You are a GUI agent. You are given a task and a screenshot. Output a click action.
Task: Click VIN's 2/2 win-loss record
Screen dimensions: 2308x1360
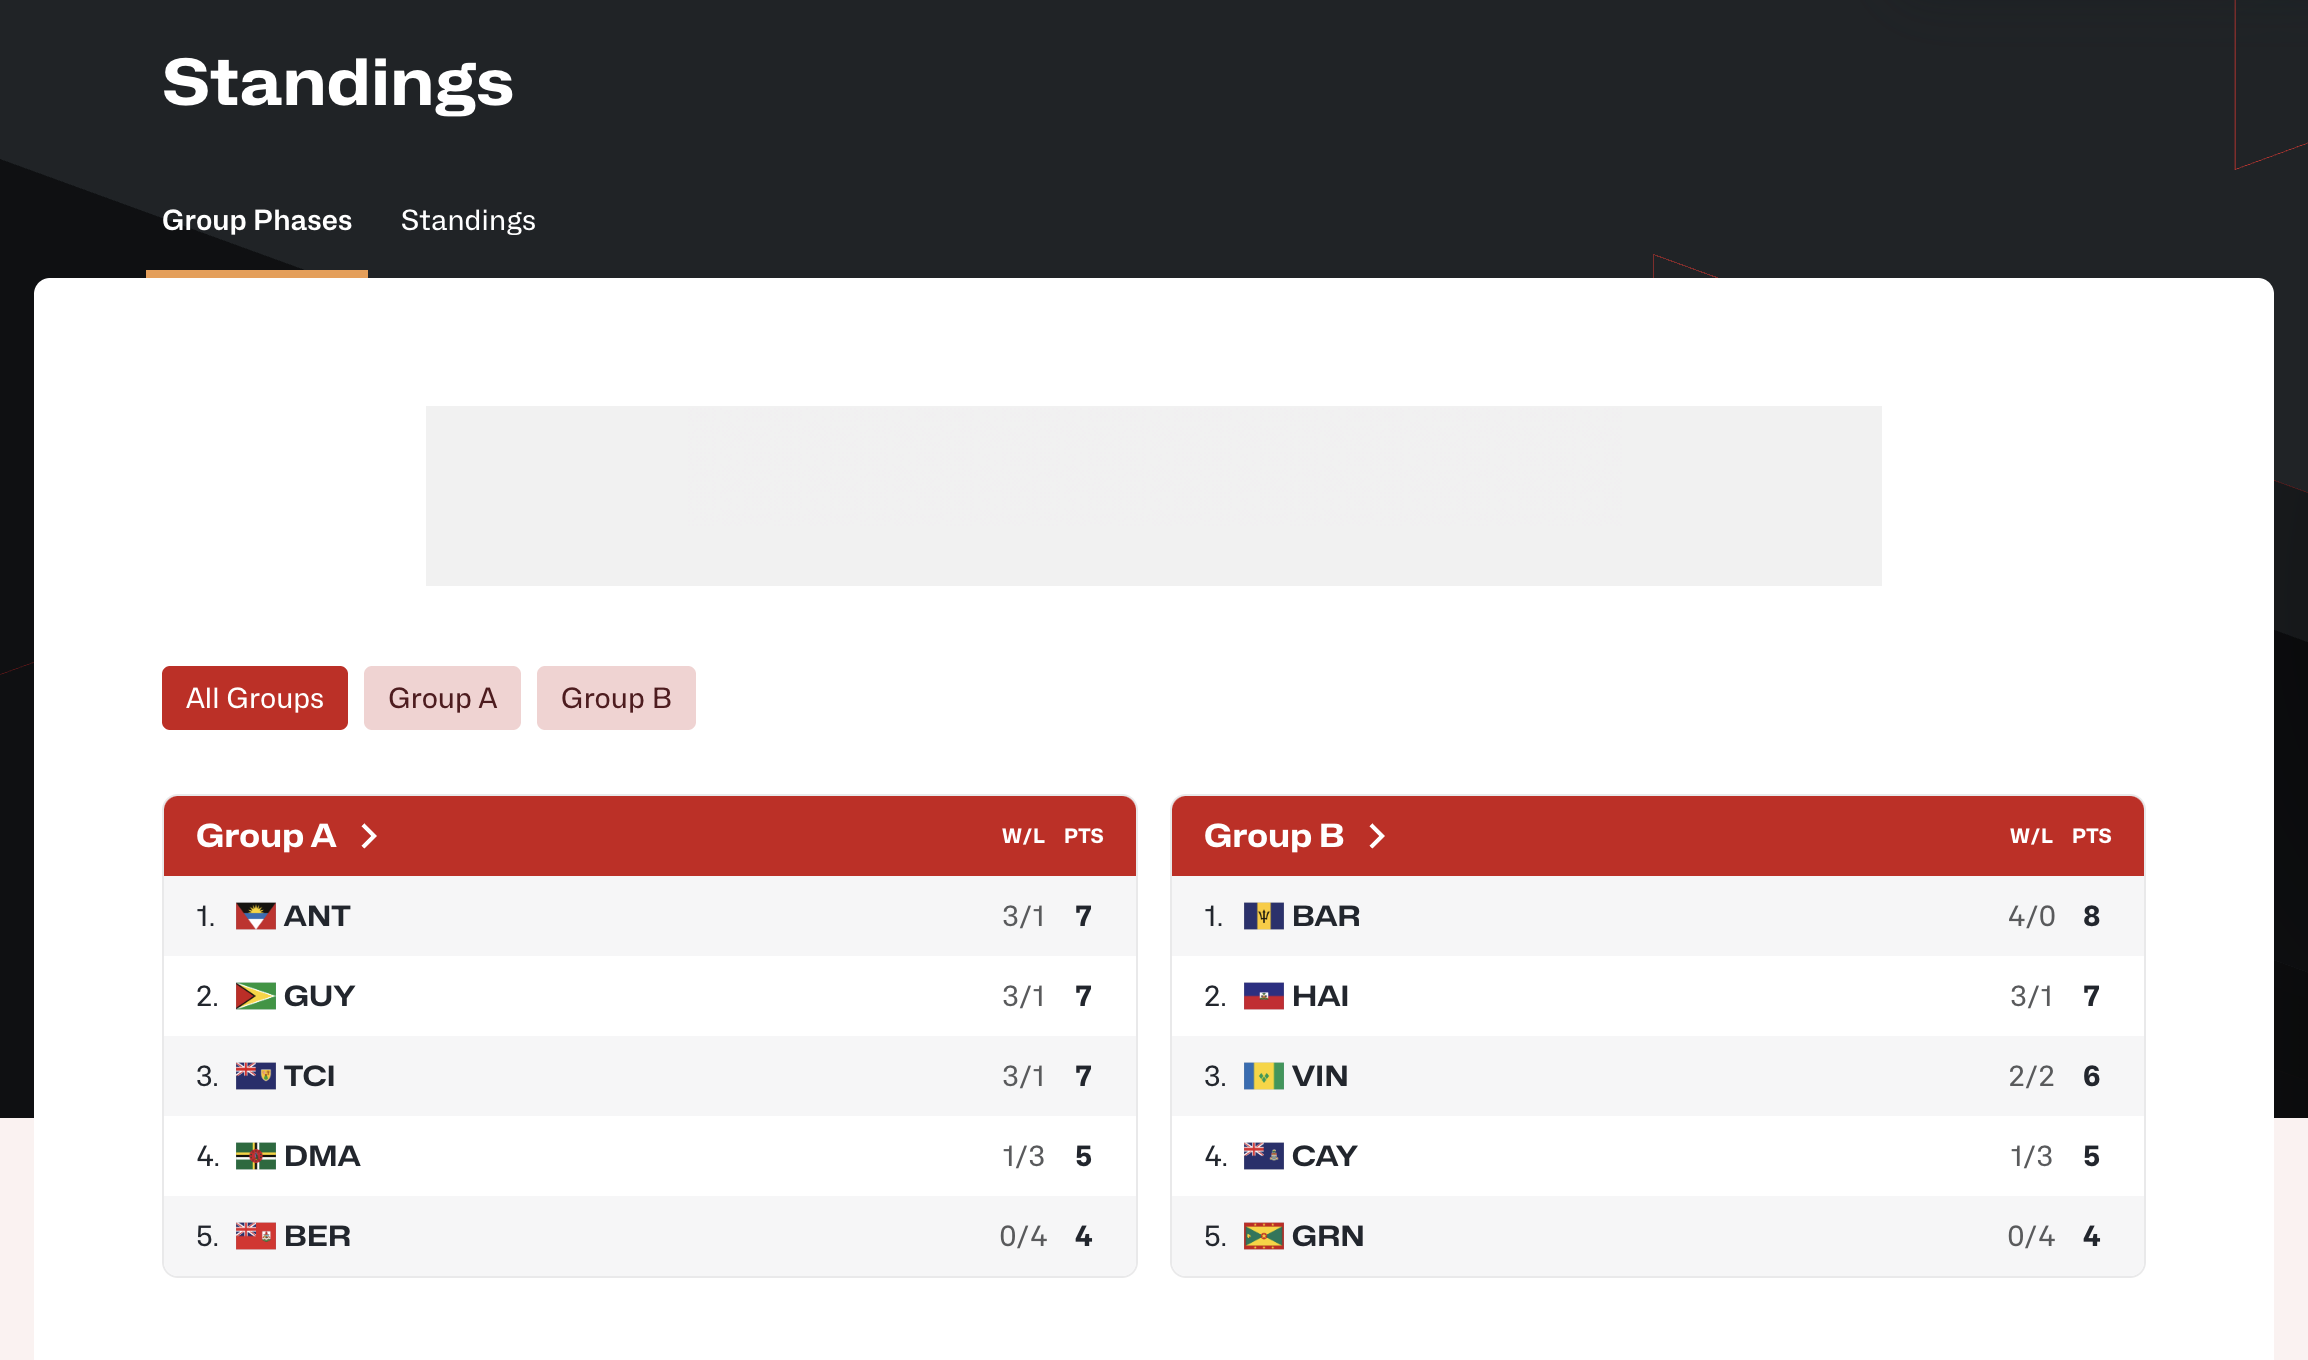pos(2031,1076)
